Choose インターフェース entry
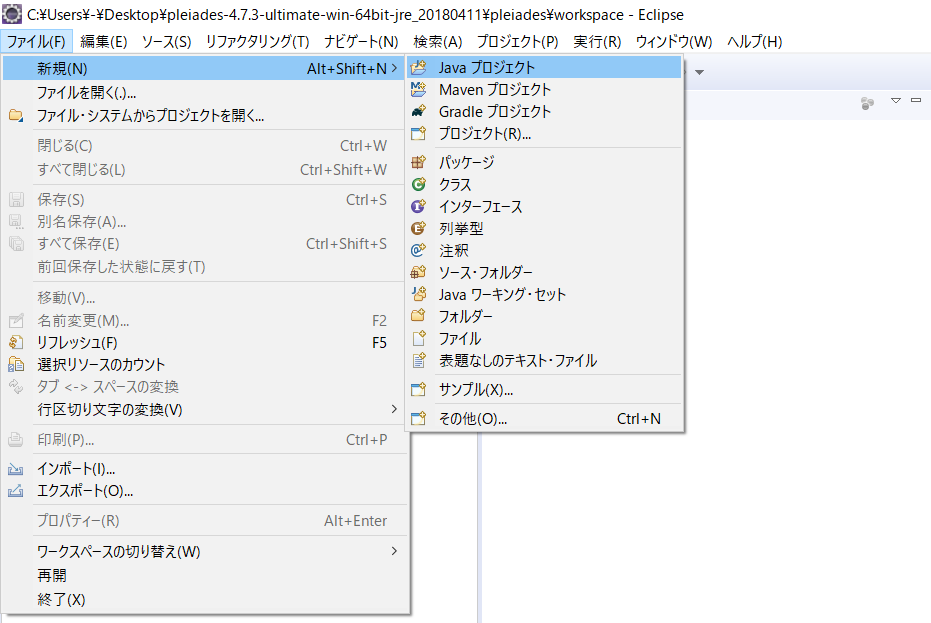Viewport: 931px width, 623px height. click(544, 207)
